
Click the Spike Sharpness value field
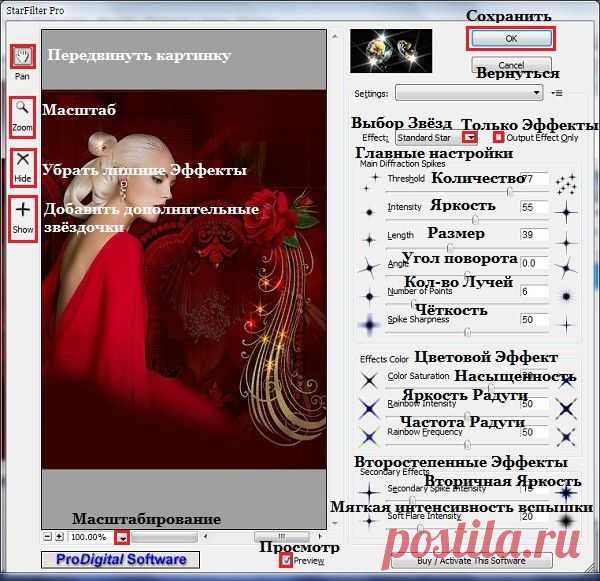(x=534, y=320)
